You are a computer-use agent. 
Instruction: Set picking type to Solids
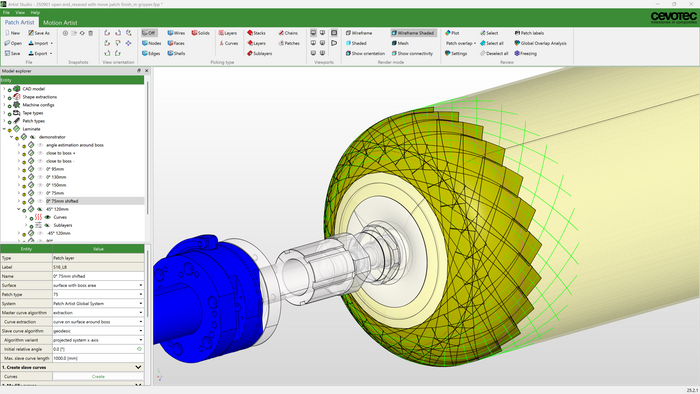point(200,33)
